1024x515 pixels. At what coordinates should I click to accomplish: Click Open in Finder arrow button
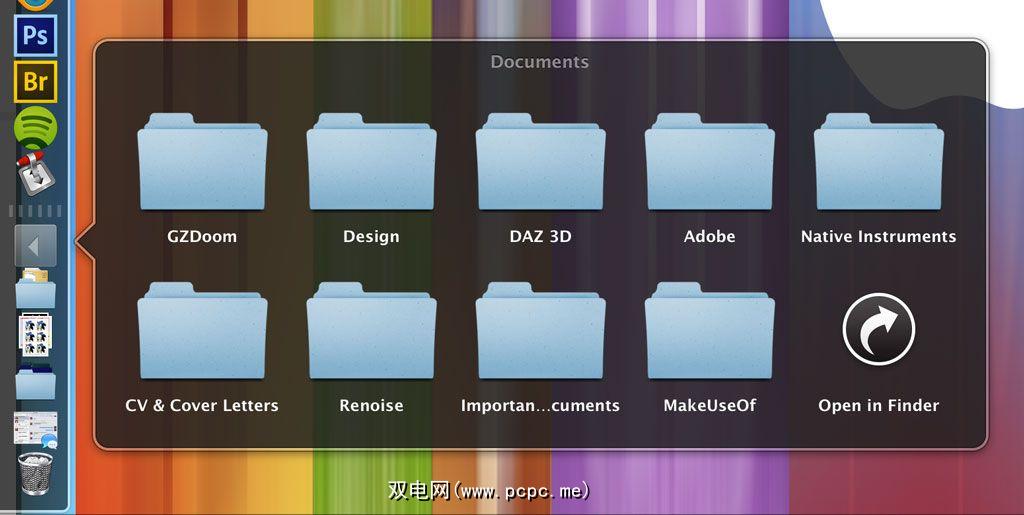point(878,329)
